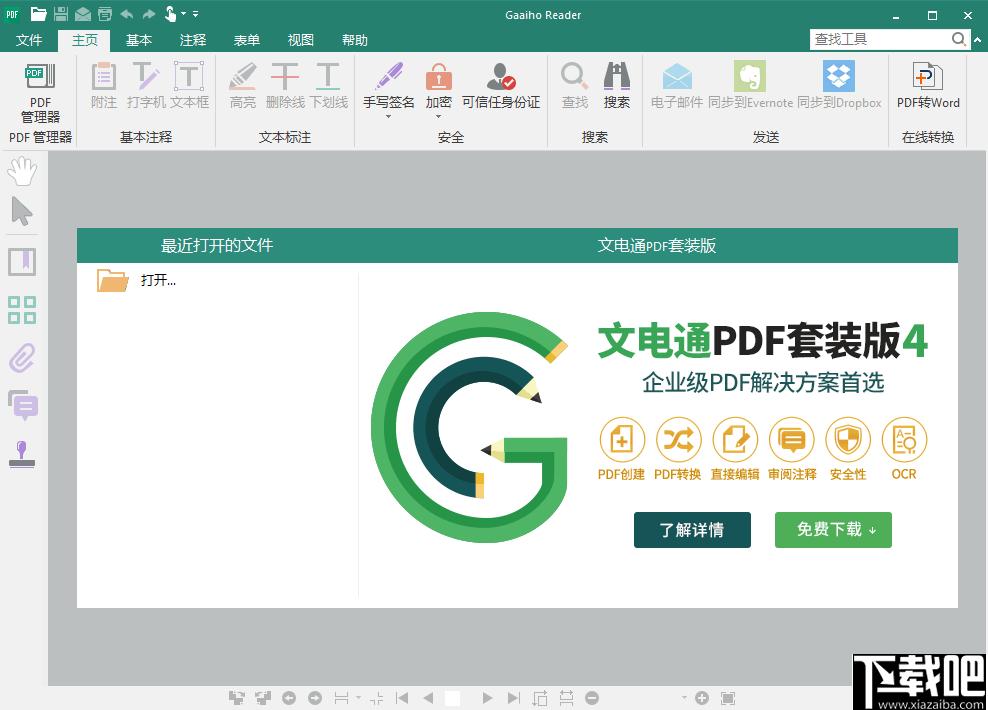Screen dimensions: 988x710
Task: Select the 下划线 underline tool
Action: pos(328,86)
